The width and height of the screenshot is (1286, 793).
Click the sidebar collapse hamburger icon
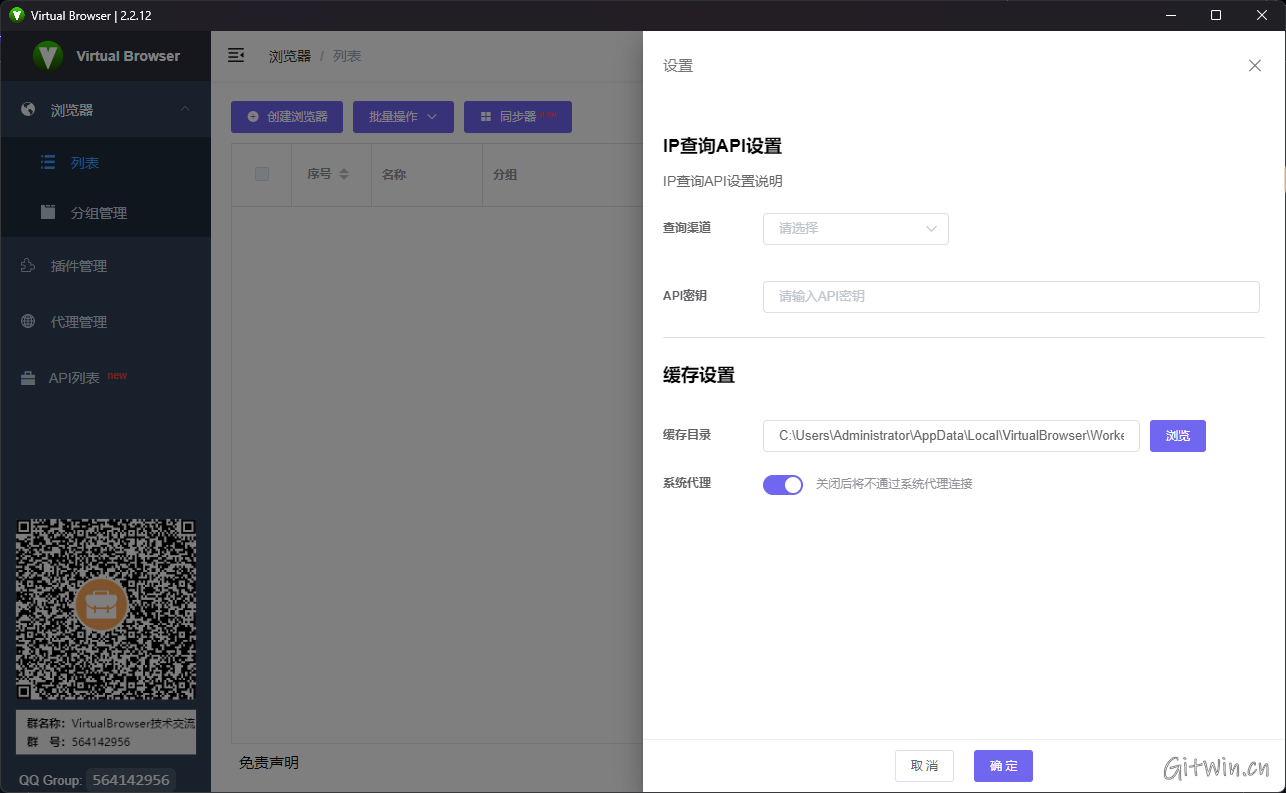click(x=236, y=56)
